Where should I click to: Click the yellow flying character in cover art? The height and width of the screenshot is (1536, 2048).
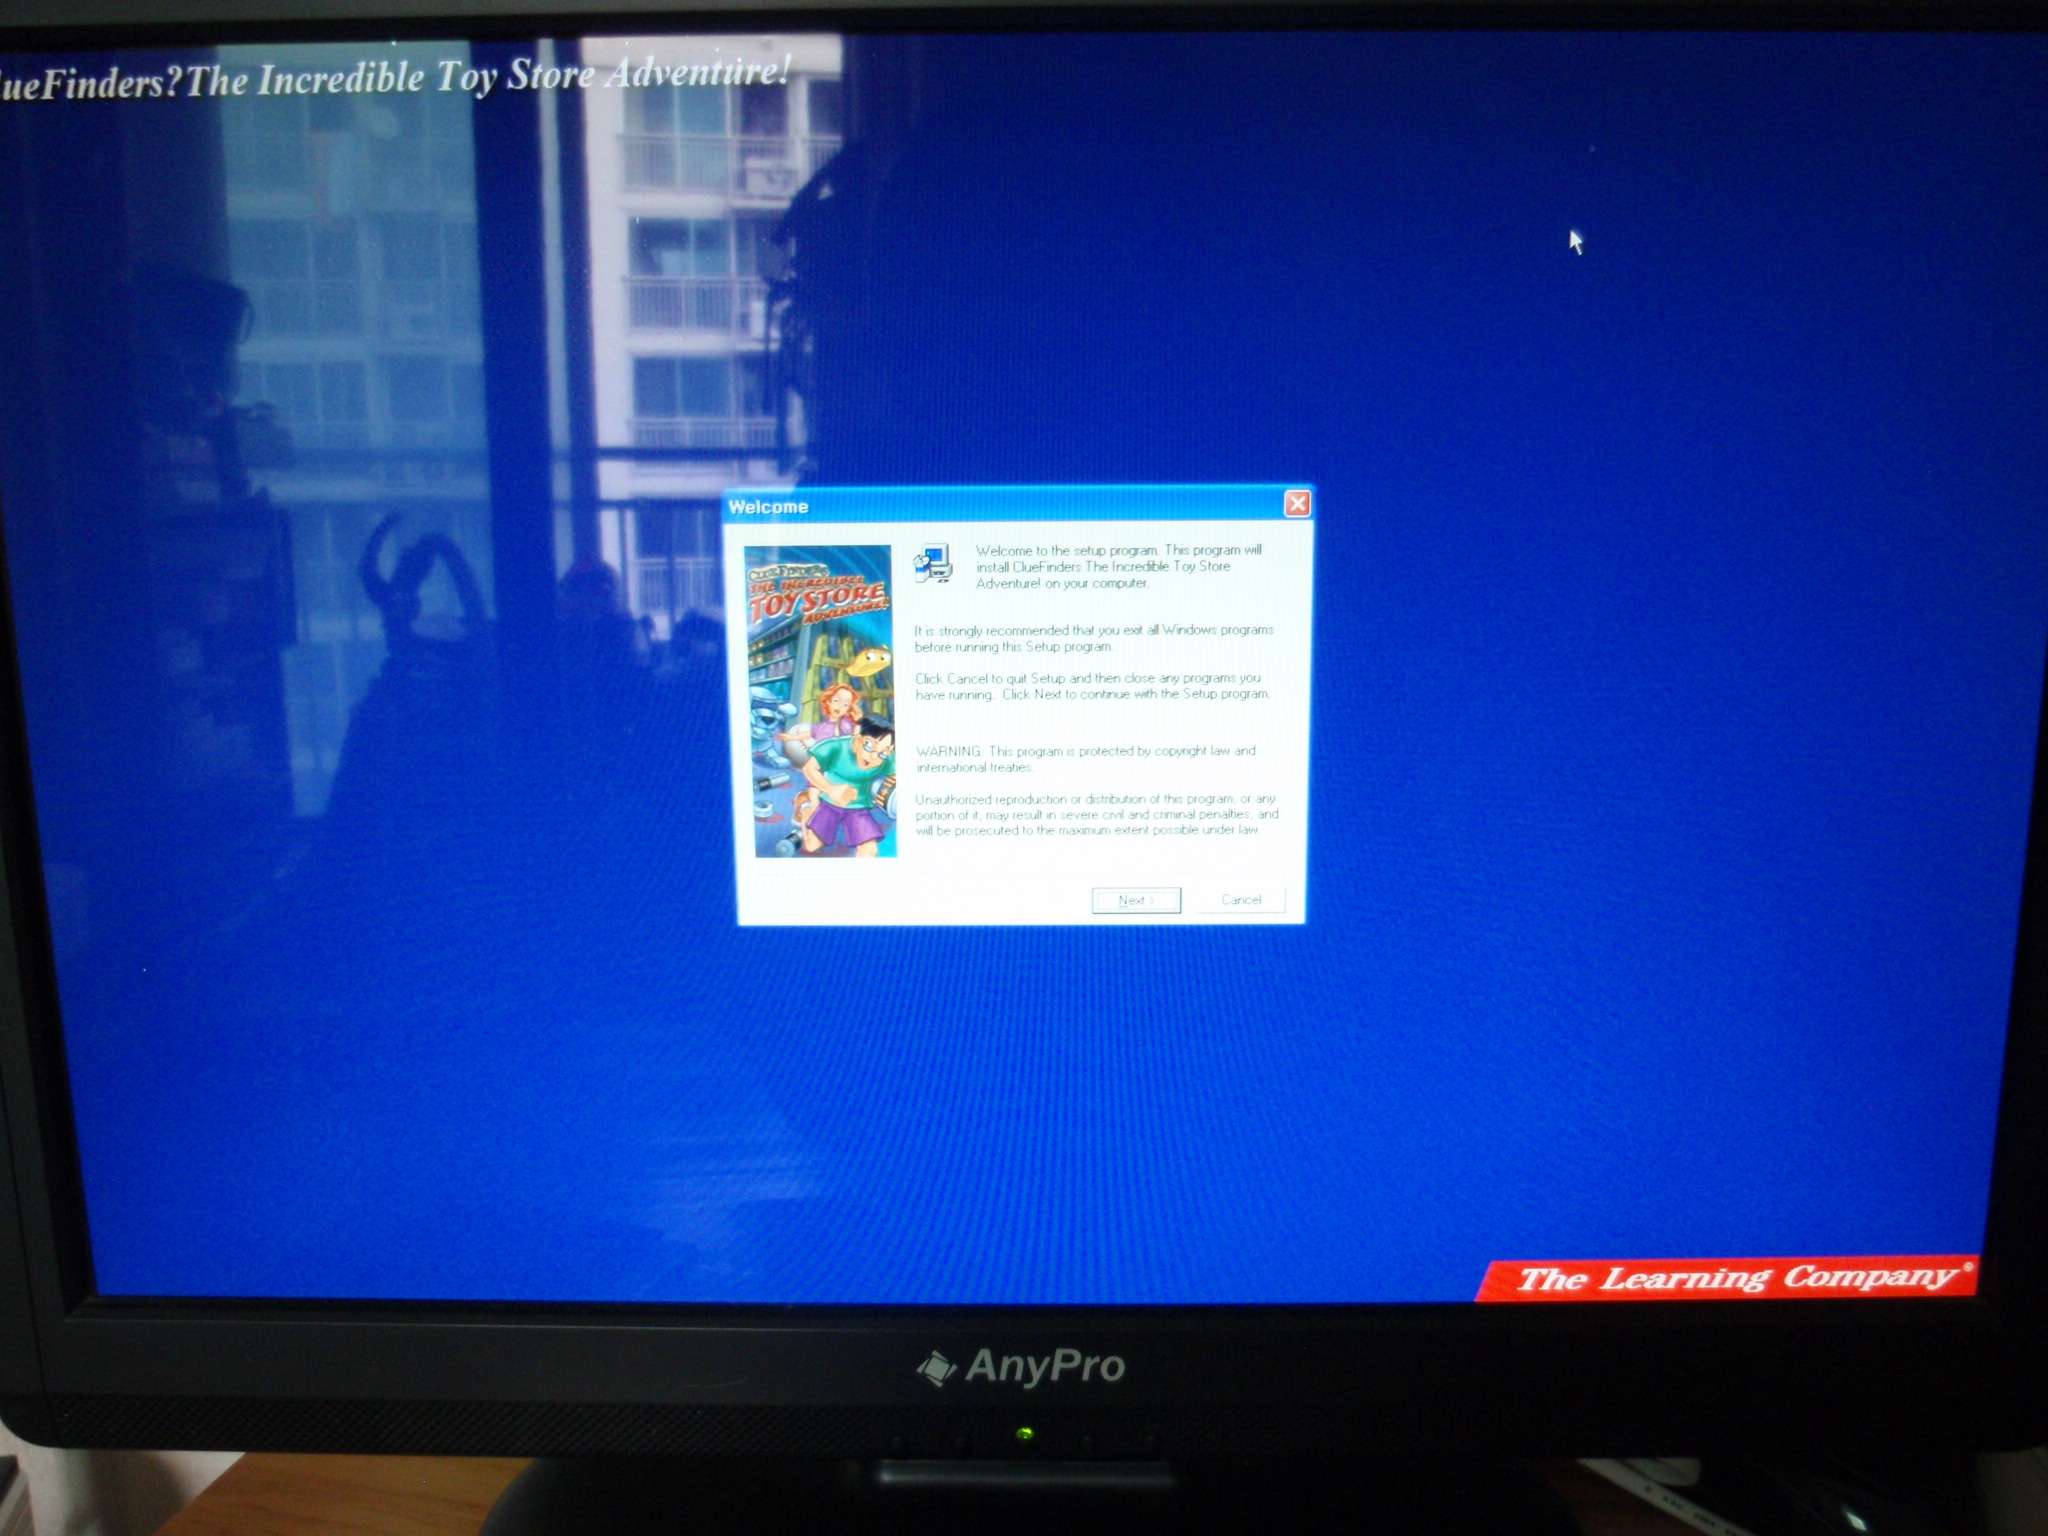871,661
